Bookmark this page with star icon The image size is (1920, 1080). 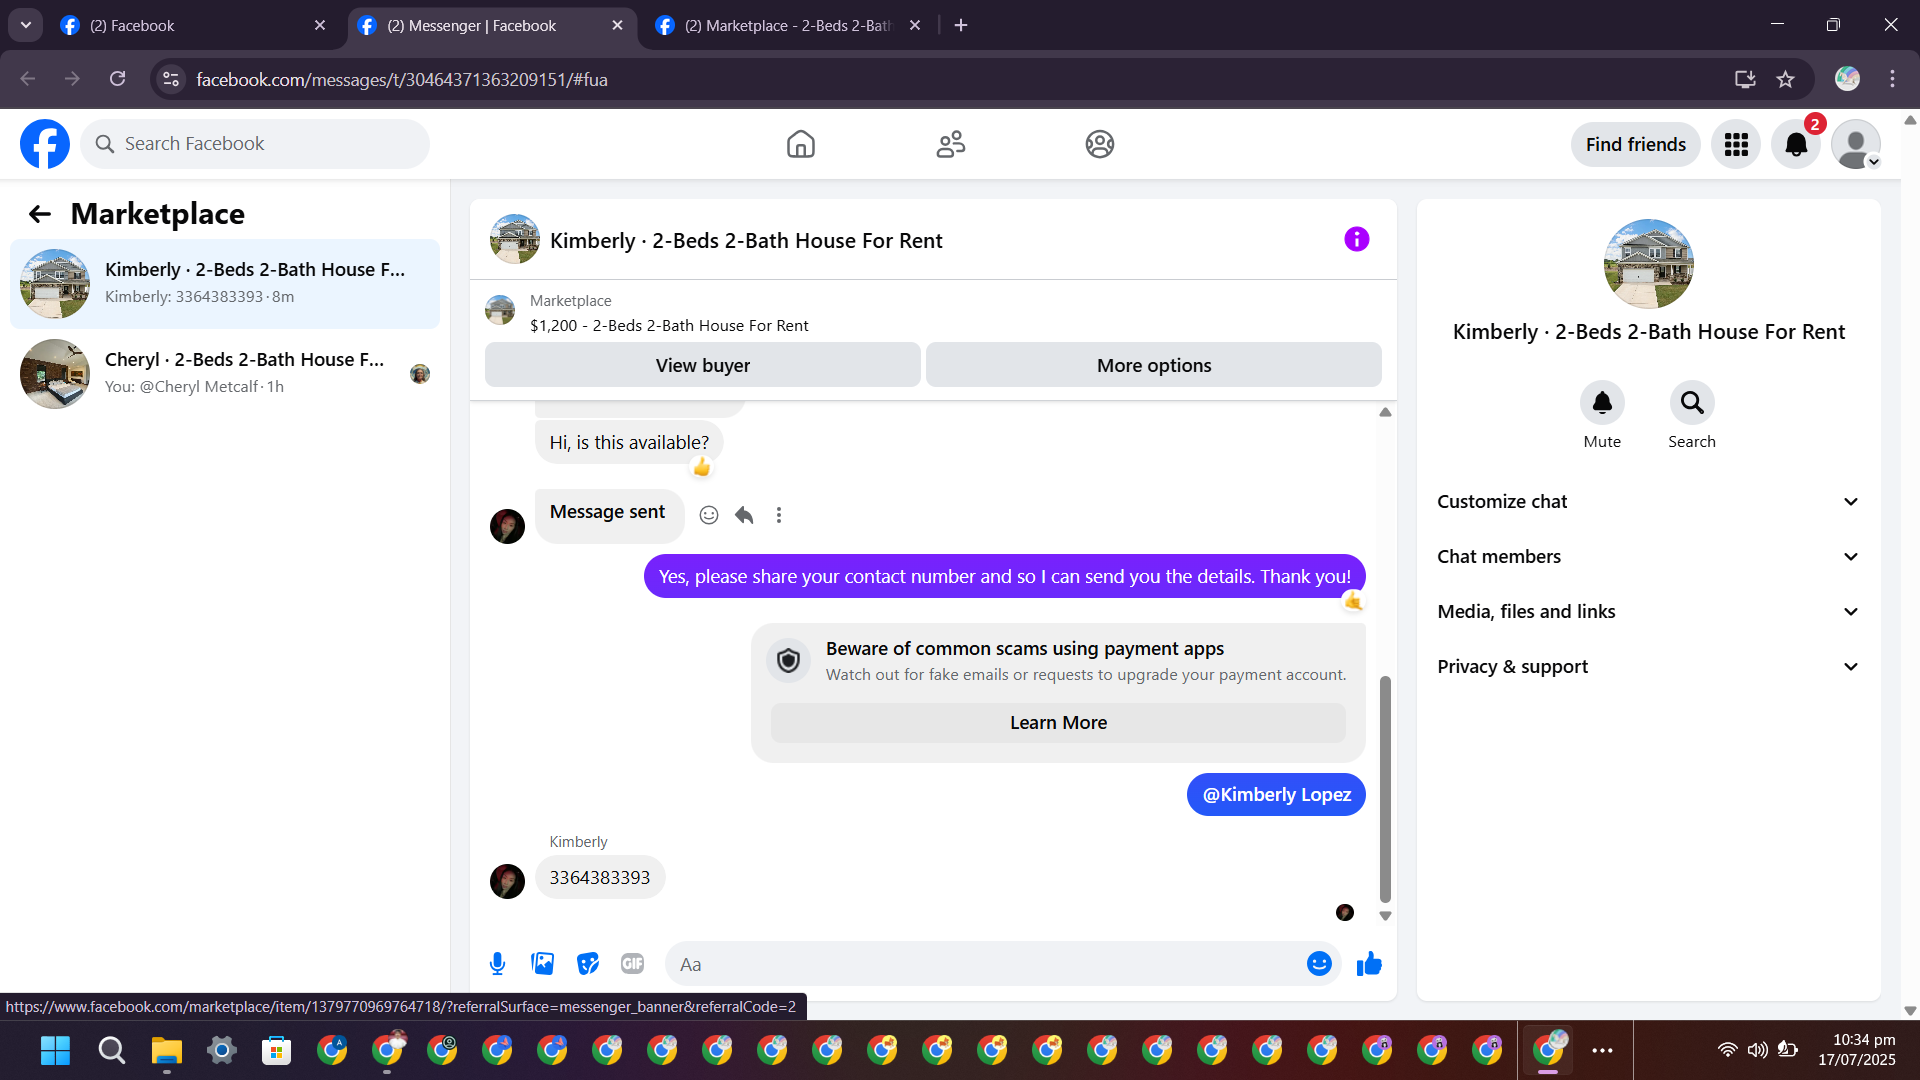[x=1786, y=79]
